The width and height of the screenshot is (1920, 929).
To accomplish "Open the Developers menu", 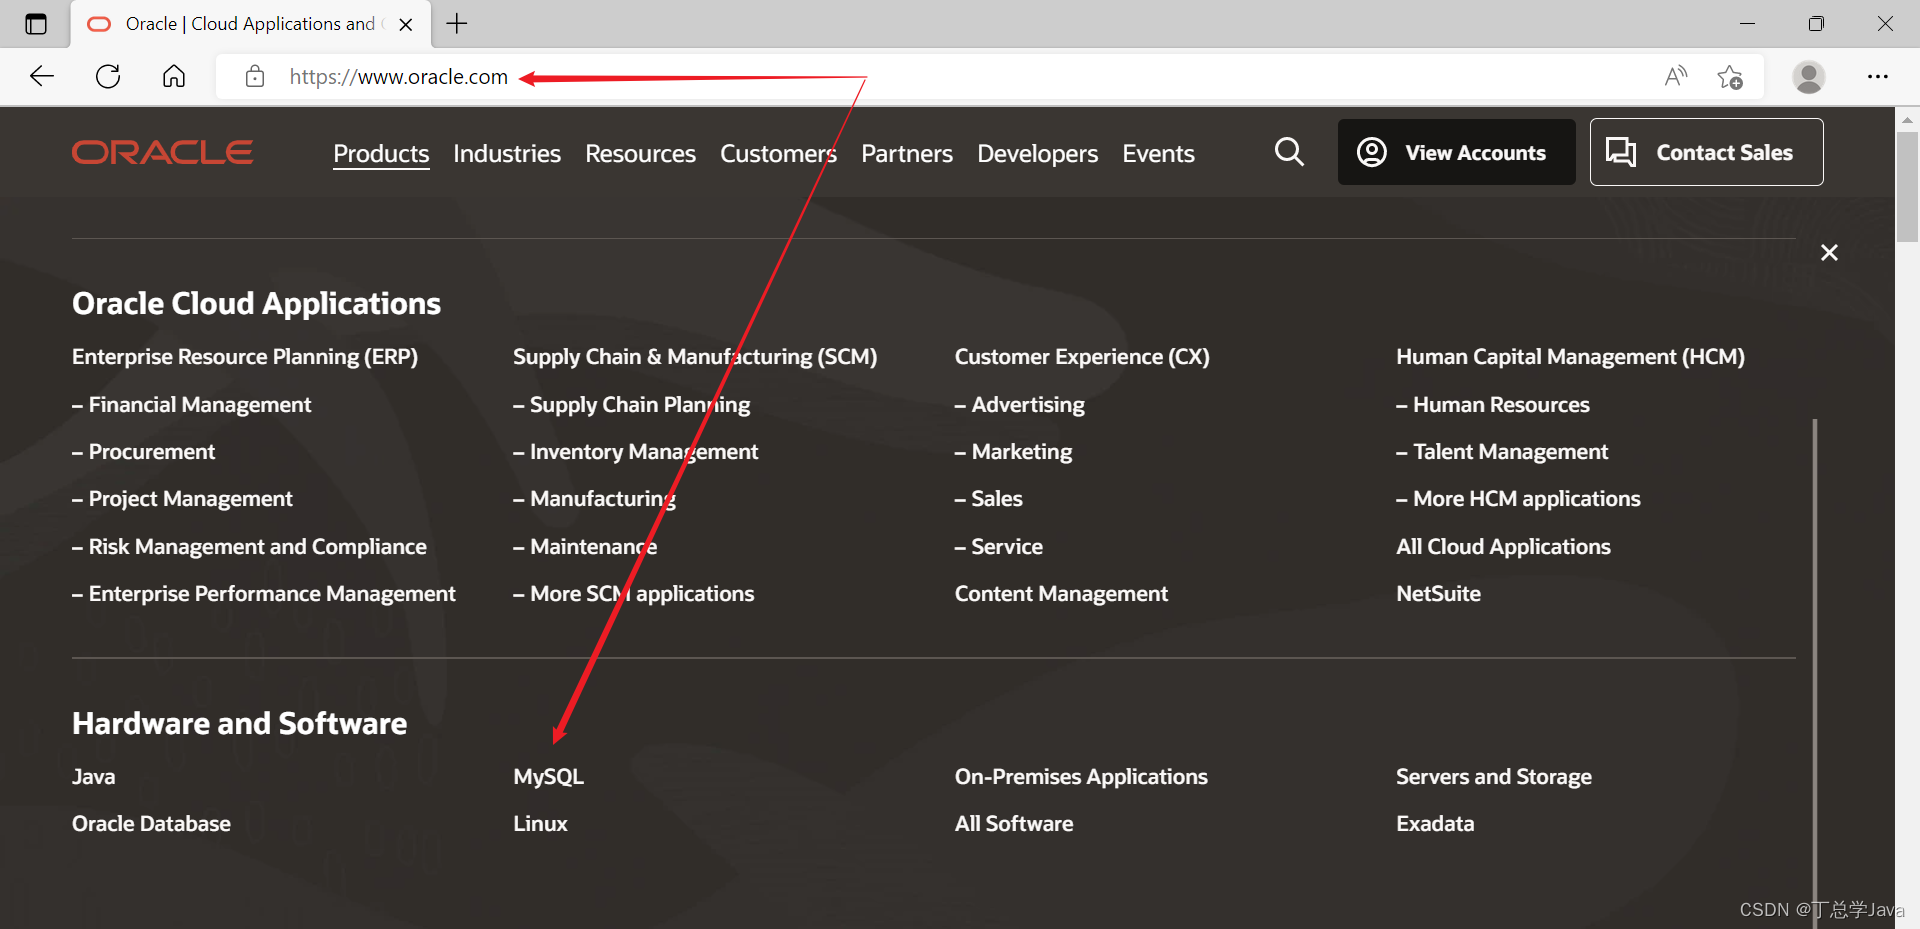I will point(1037,154).
